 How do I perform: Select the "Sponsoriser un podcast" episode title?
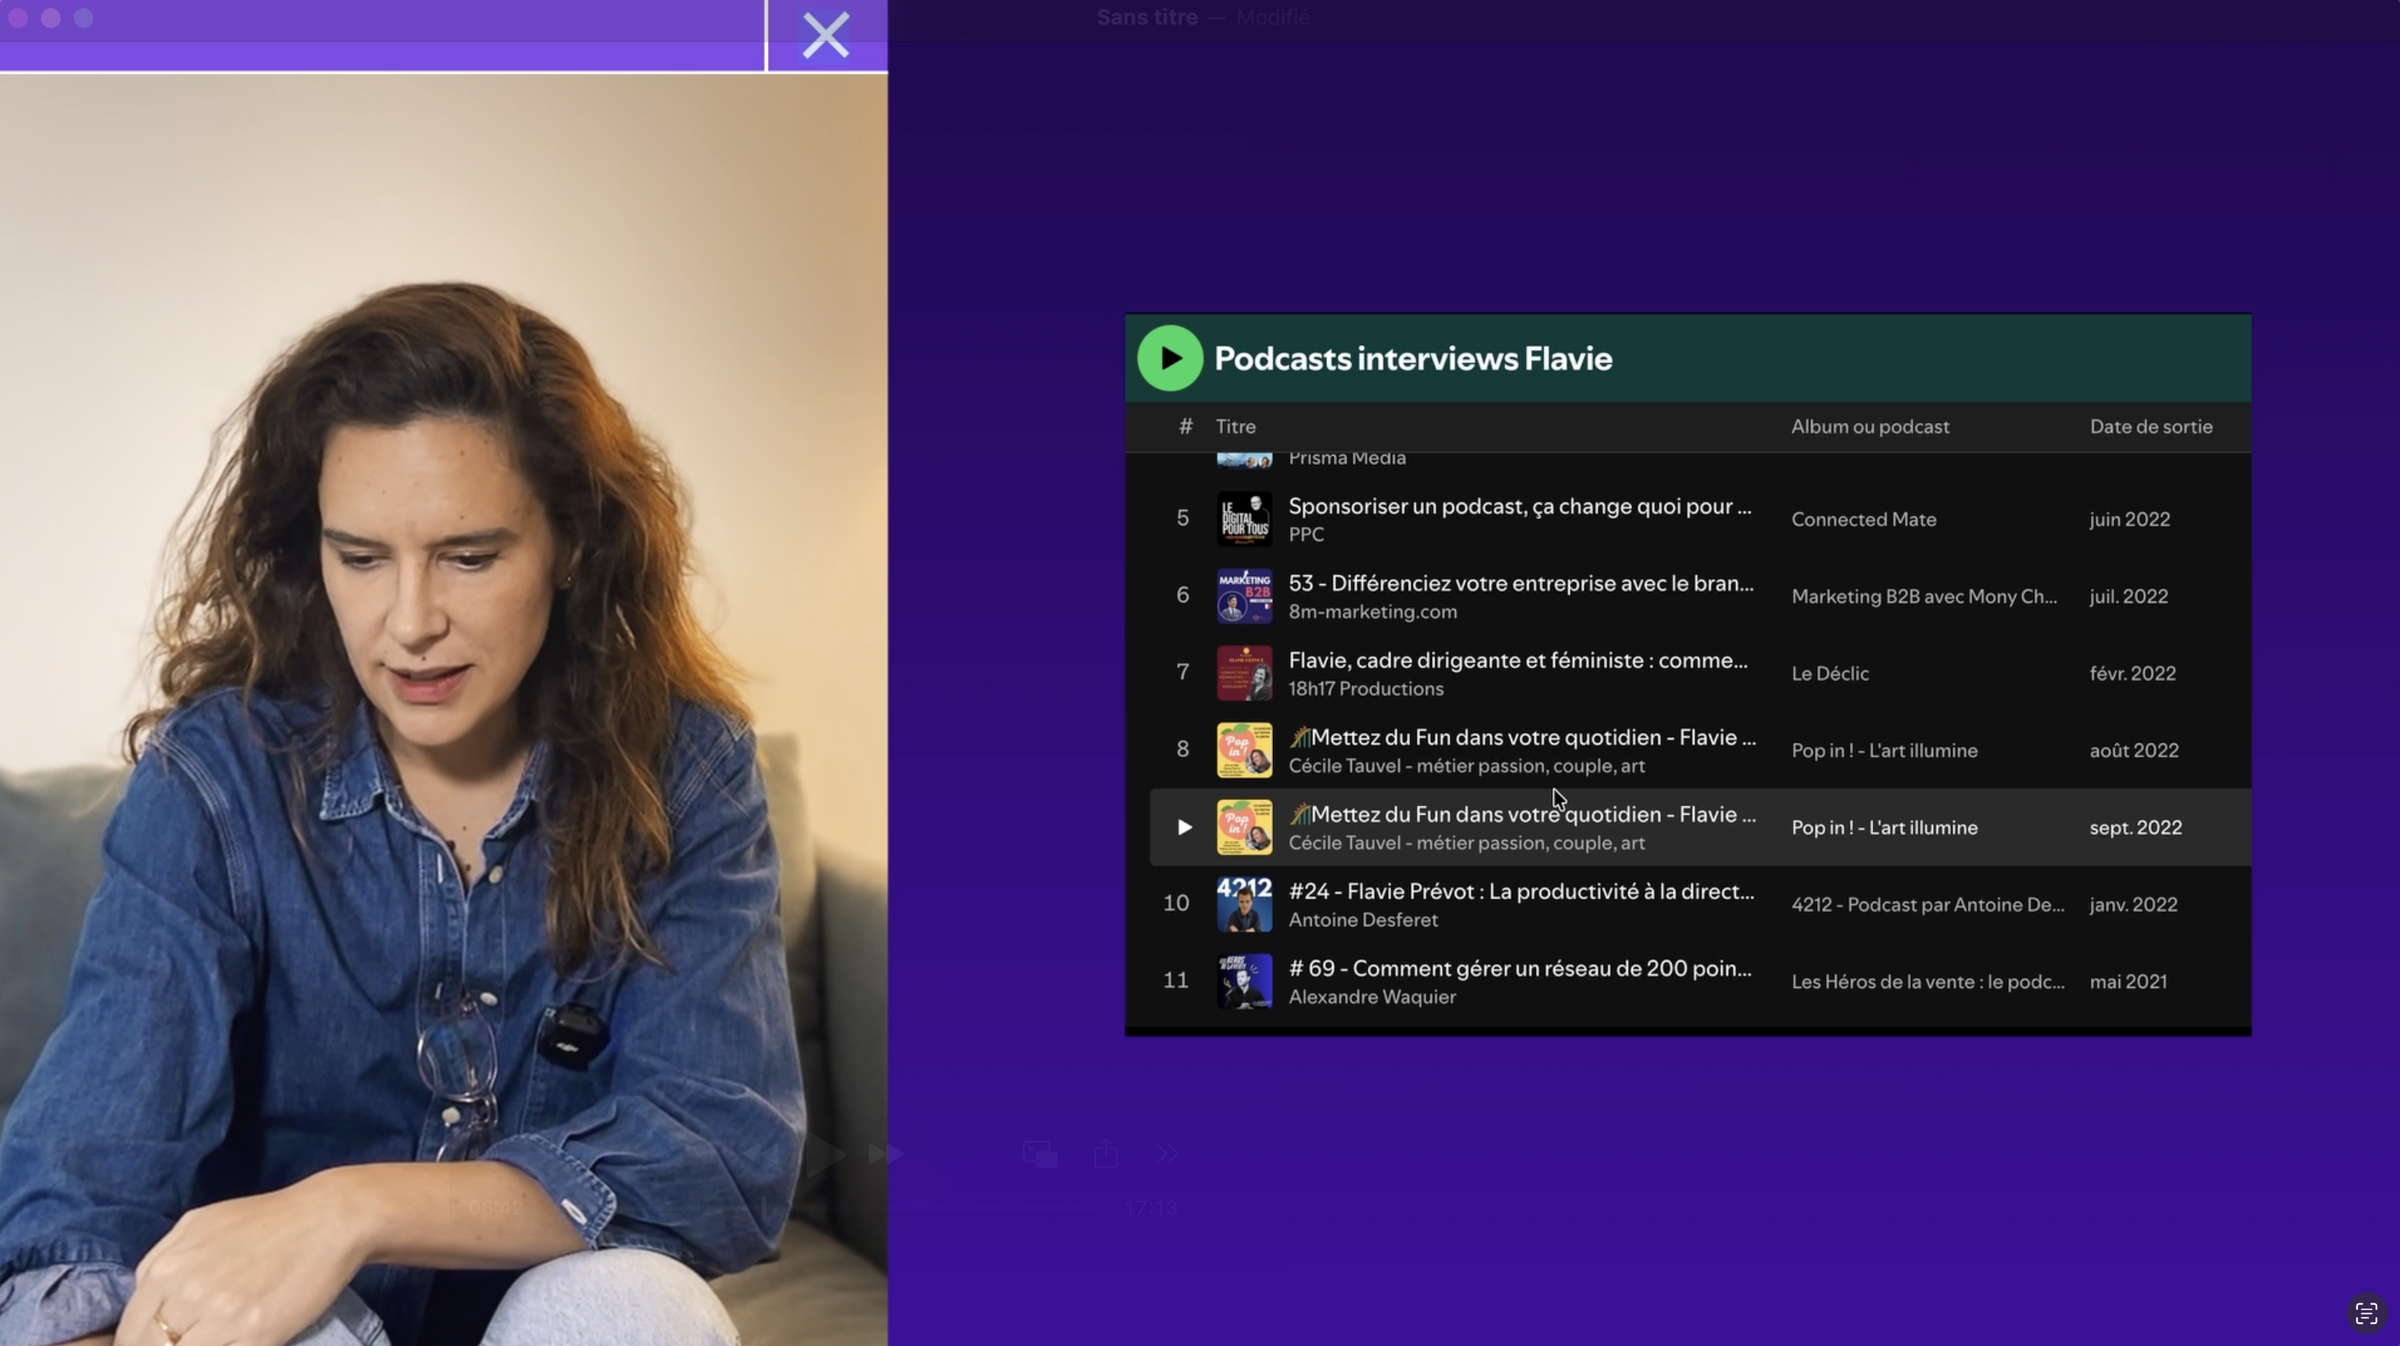(1520, 506)
